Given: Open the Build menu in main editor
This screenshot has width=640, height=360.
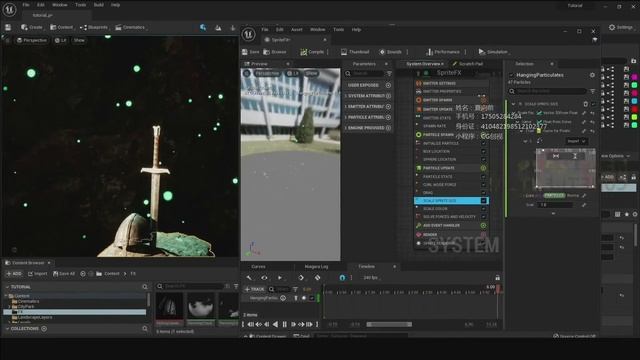Looking at the screenshot, I should click(98, 5).
